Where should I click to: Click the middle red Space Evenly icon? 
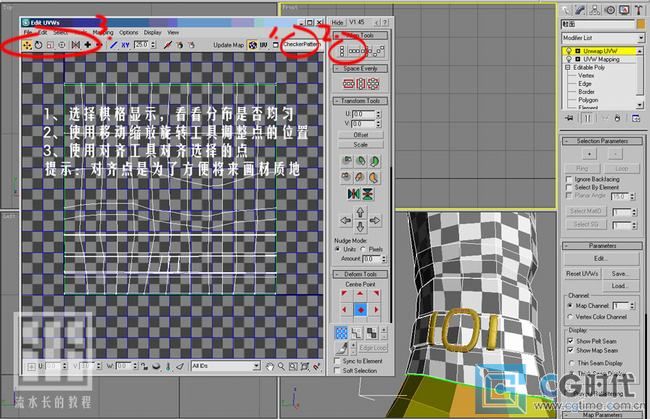point(361,84)
